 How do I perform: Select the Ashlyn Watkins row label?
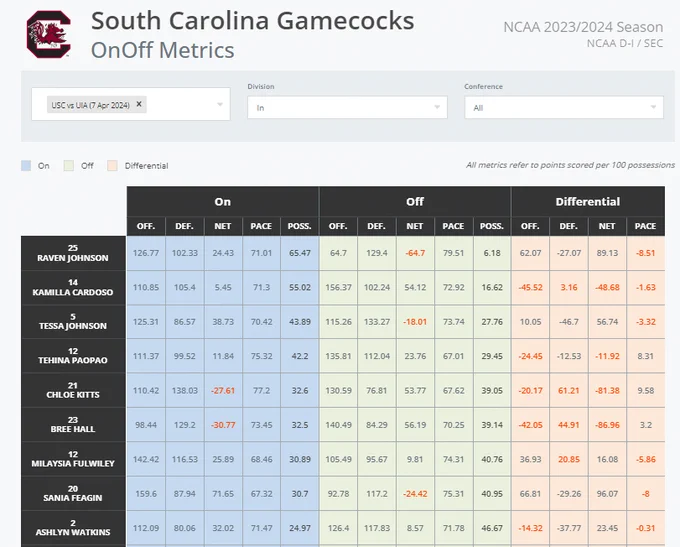[73, 528]
